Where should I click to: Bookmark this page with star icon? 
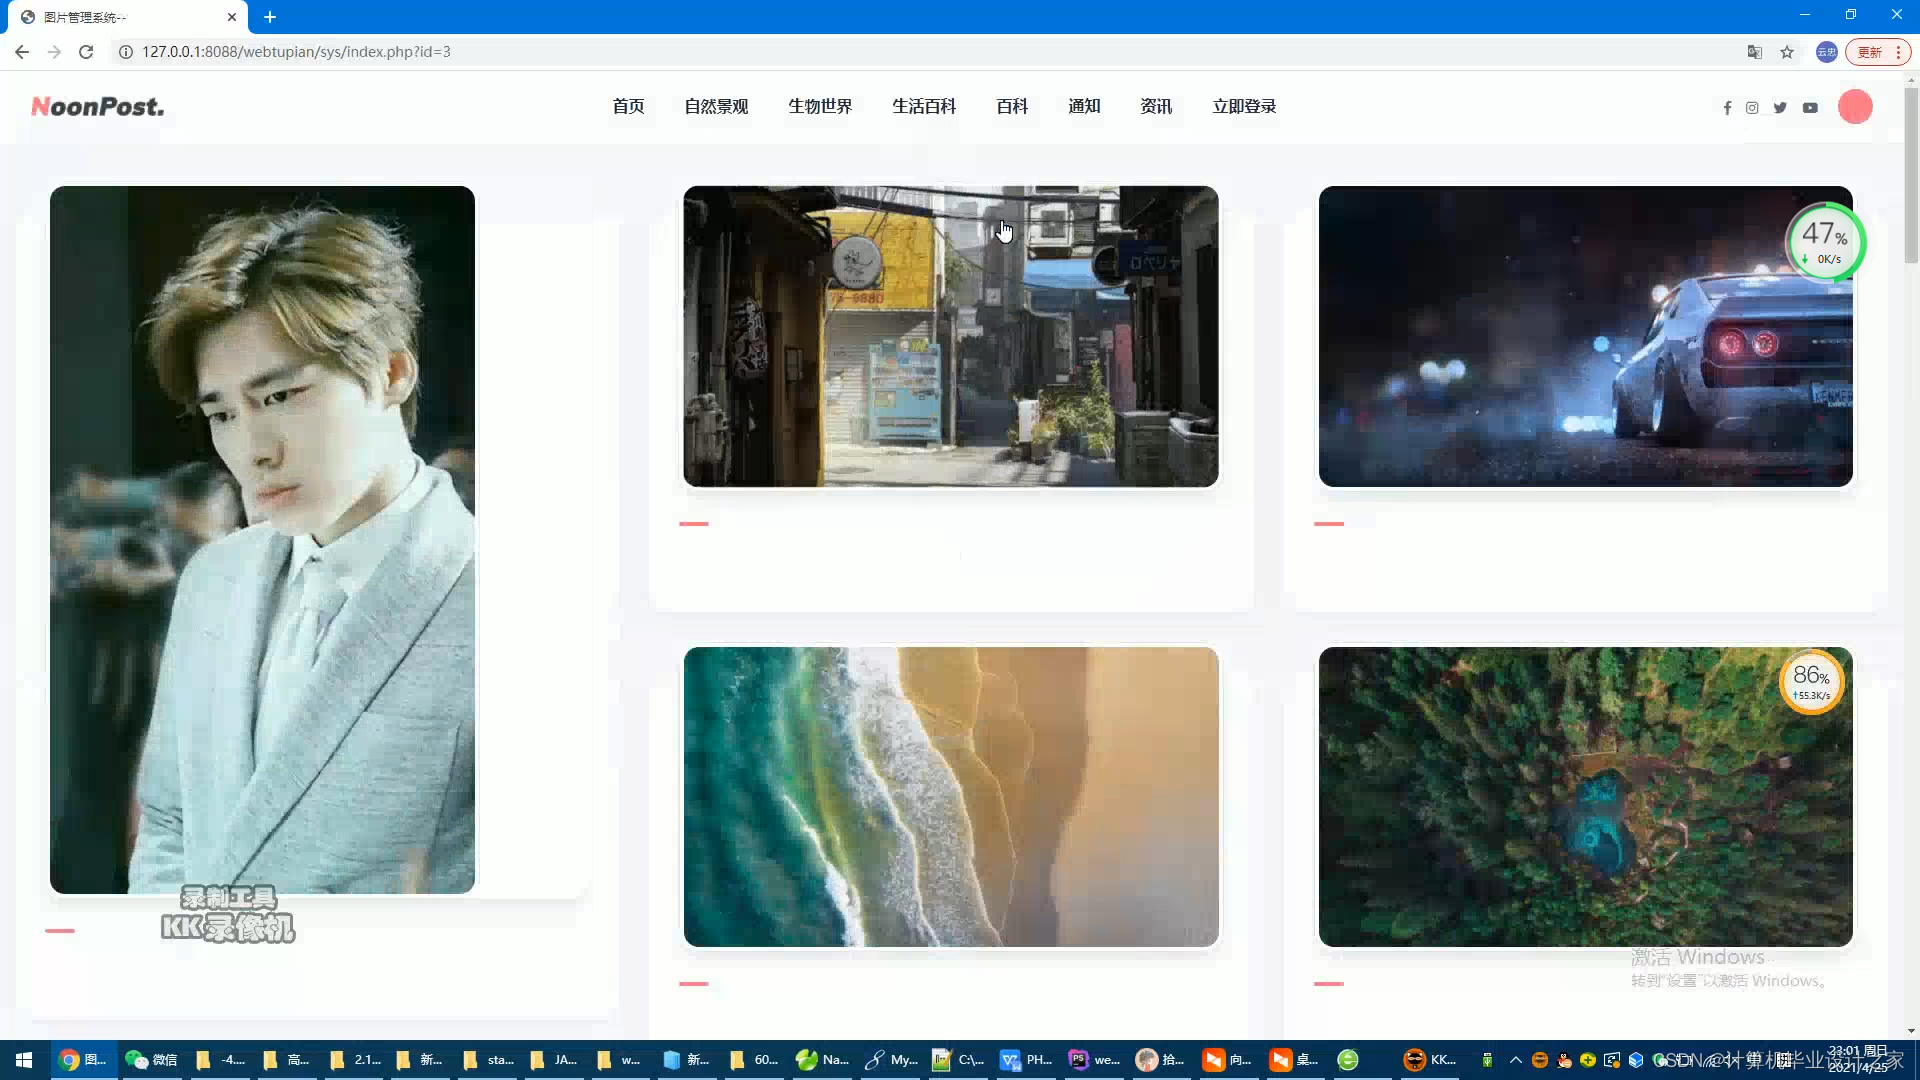(x=1787, y=52)
